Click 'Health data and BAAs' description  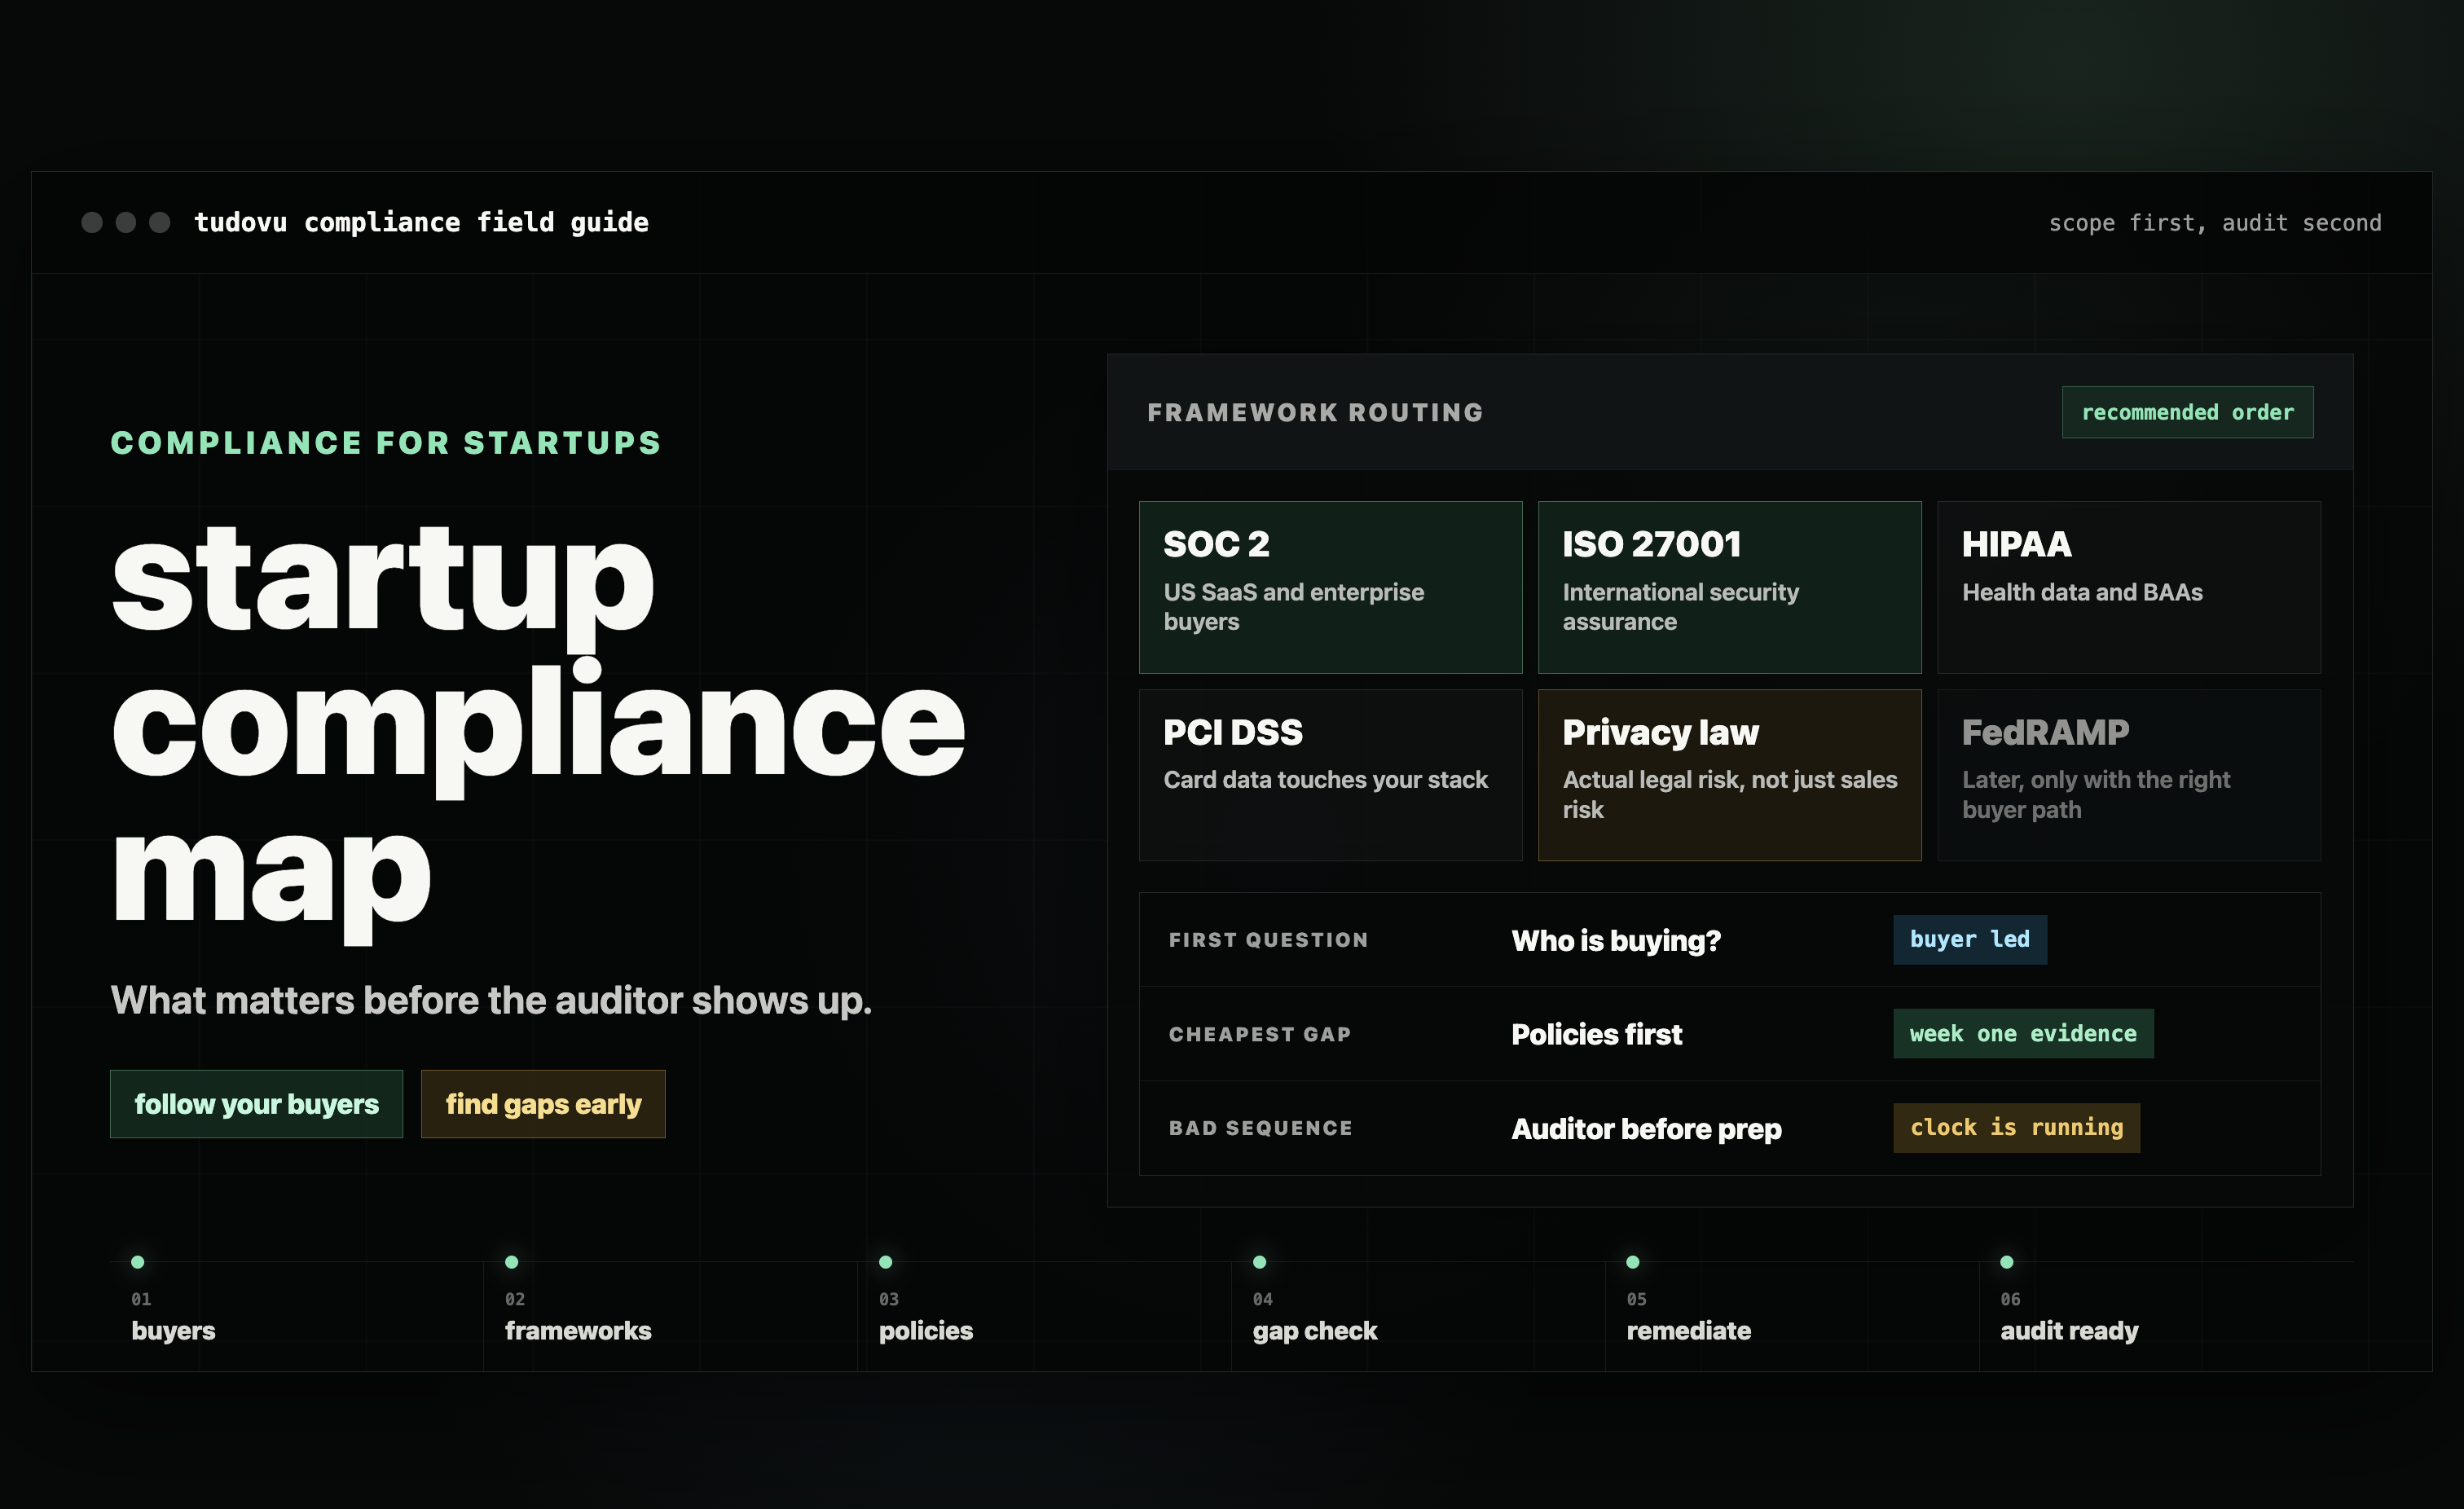(x=2082, y=592)
